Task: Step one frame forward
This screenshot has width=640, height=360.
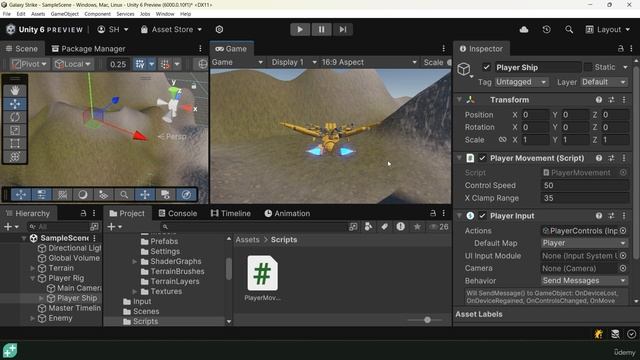Action: (x=343, y=29)
